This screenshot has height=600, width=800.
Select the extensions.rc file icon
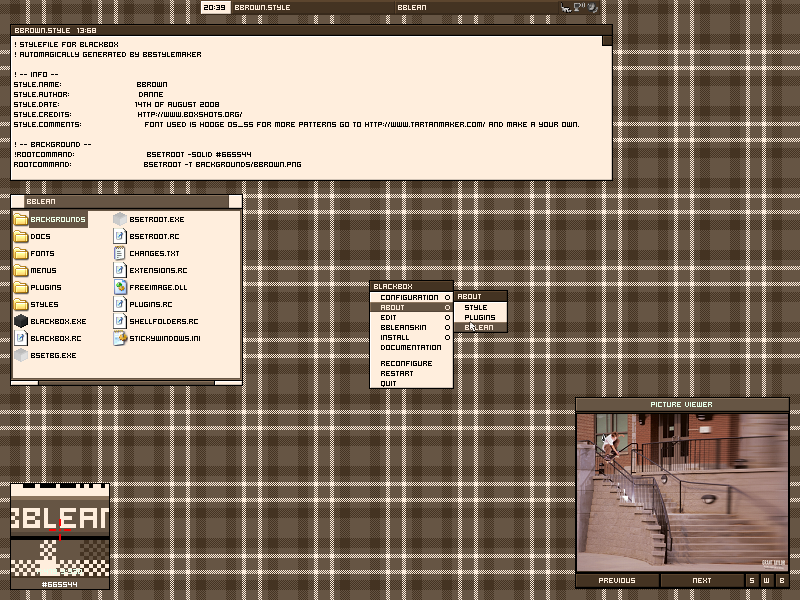[x=120, y=270]
